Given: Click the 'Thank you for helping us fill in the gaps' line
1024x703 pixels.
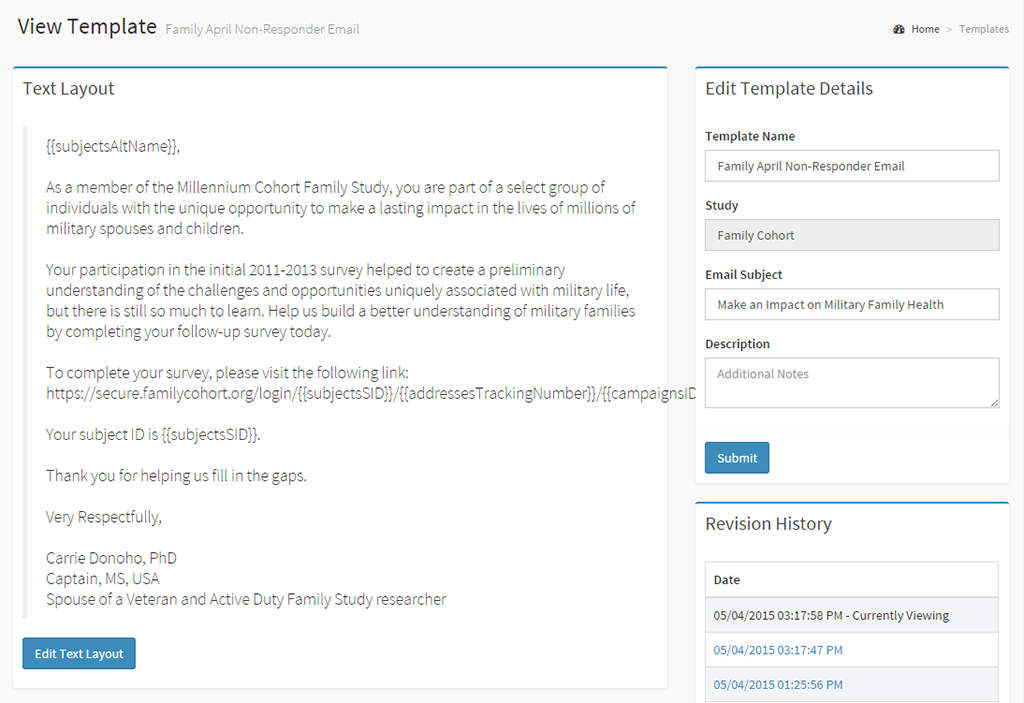Looking at the screenshot, I should point(176,476).
